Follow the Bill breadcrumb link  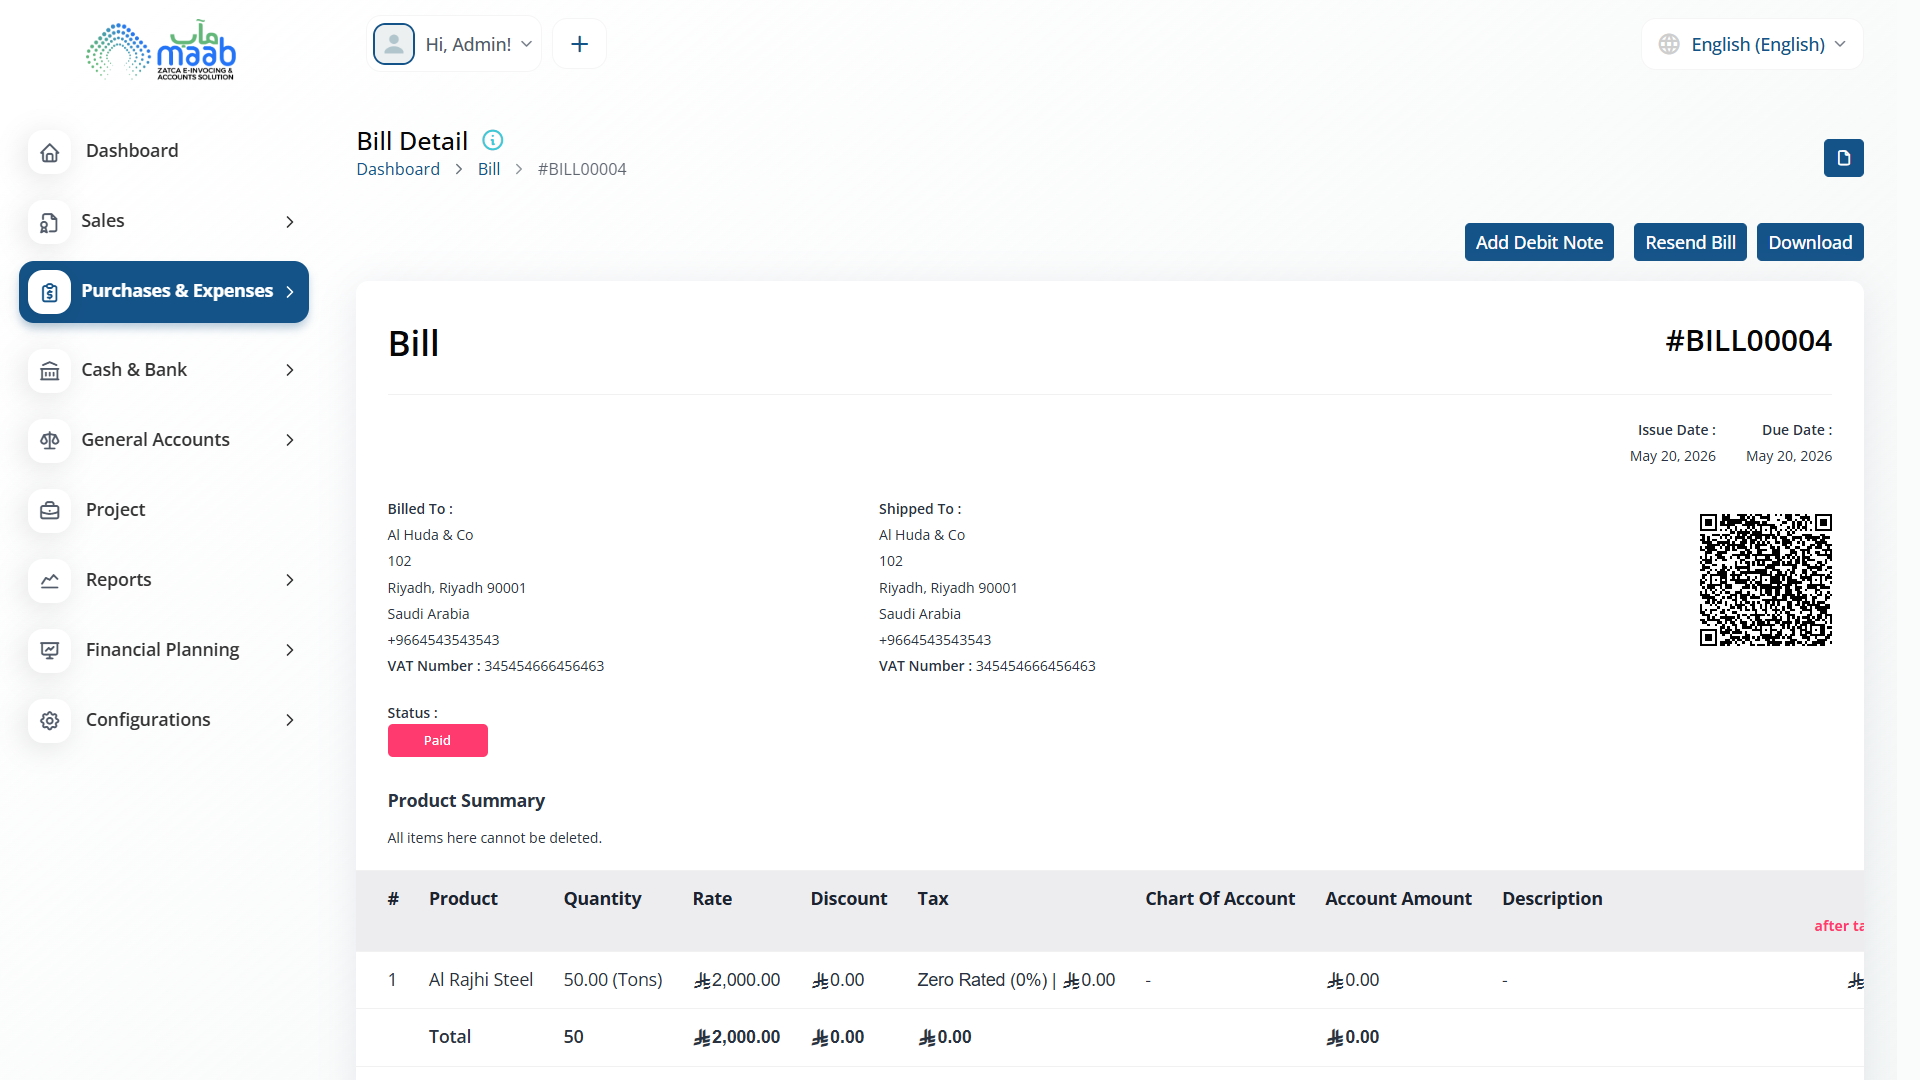coord(489,169)
